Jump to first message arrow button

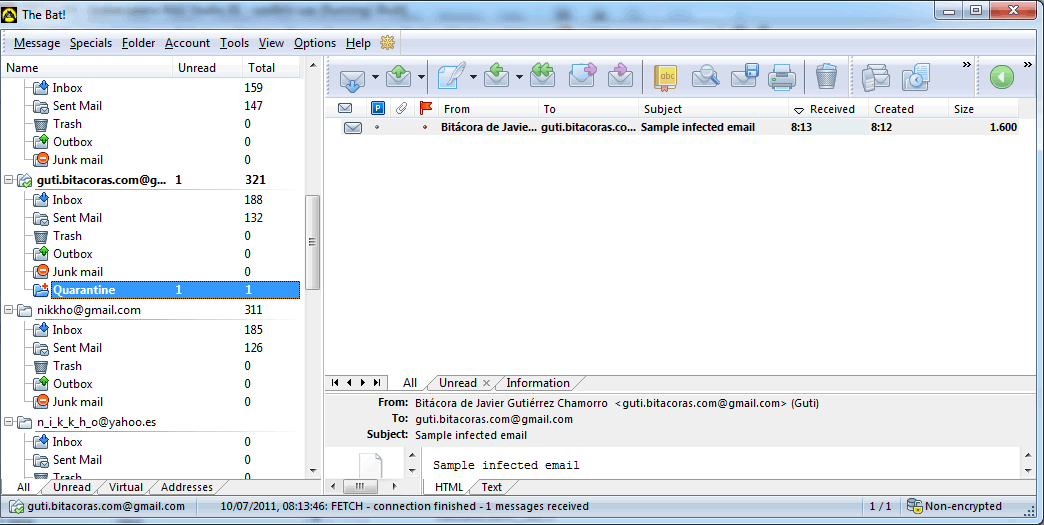tap(335, 383)
